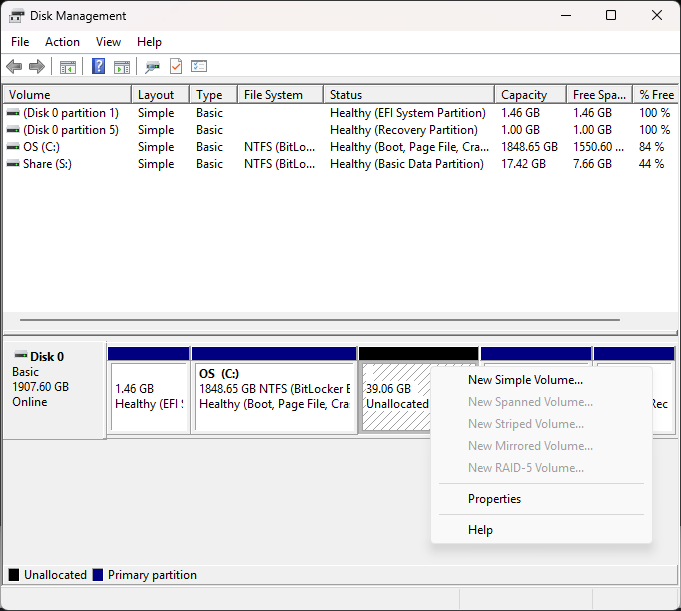Click the greyed New Mirrored Volume... entry
The image size is (681, 611).
(x=541, y=446)
